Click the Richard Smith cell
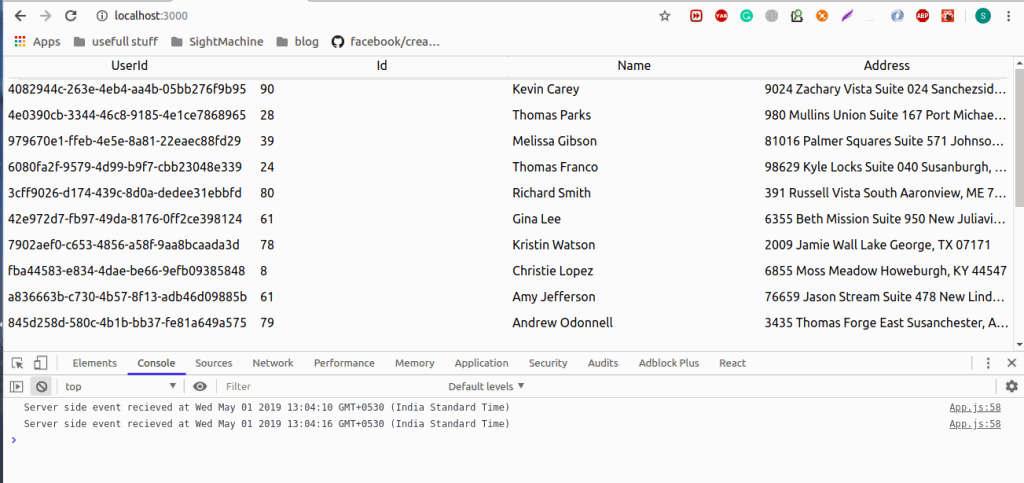Screen dimensions: 1024x483 pos(552,193)
